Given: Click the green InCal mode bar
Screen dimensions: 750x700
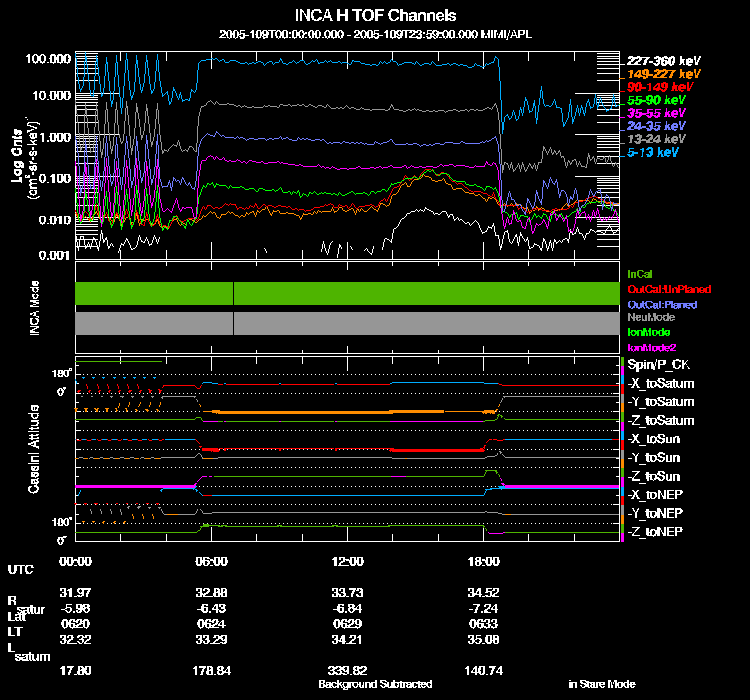Looking at the screenshot, I should click(347, 293).
